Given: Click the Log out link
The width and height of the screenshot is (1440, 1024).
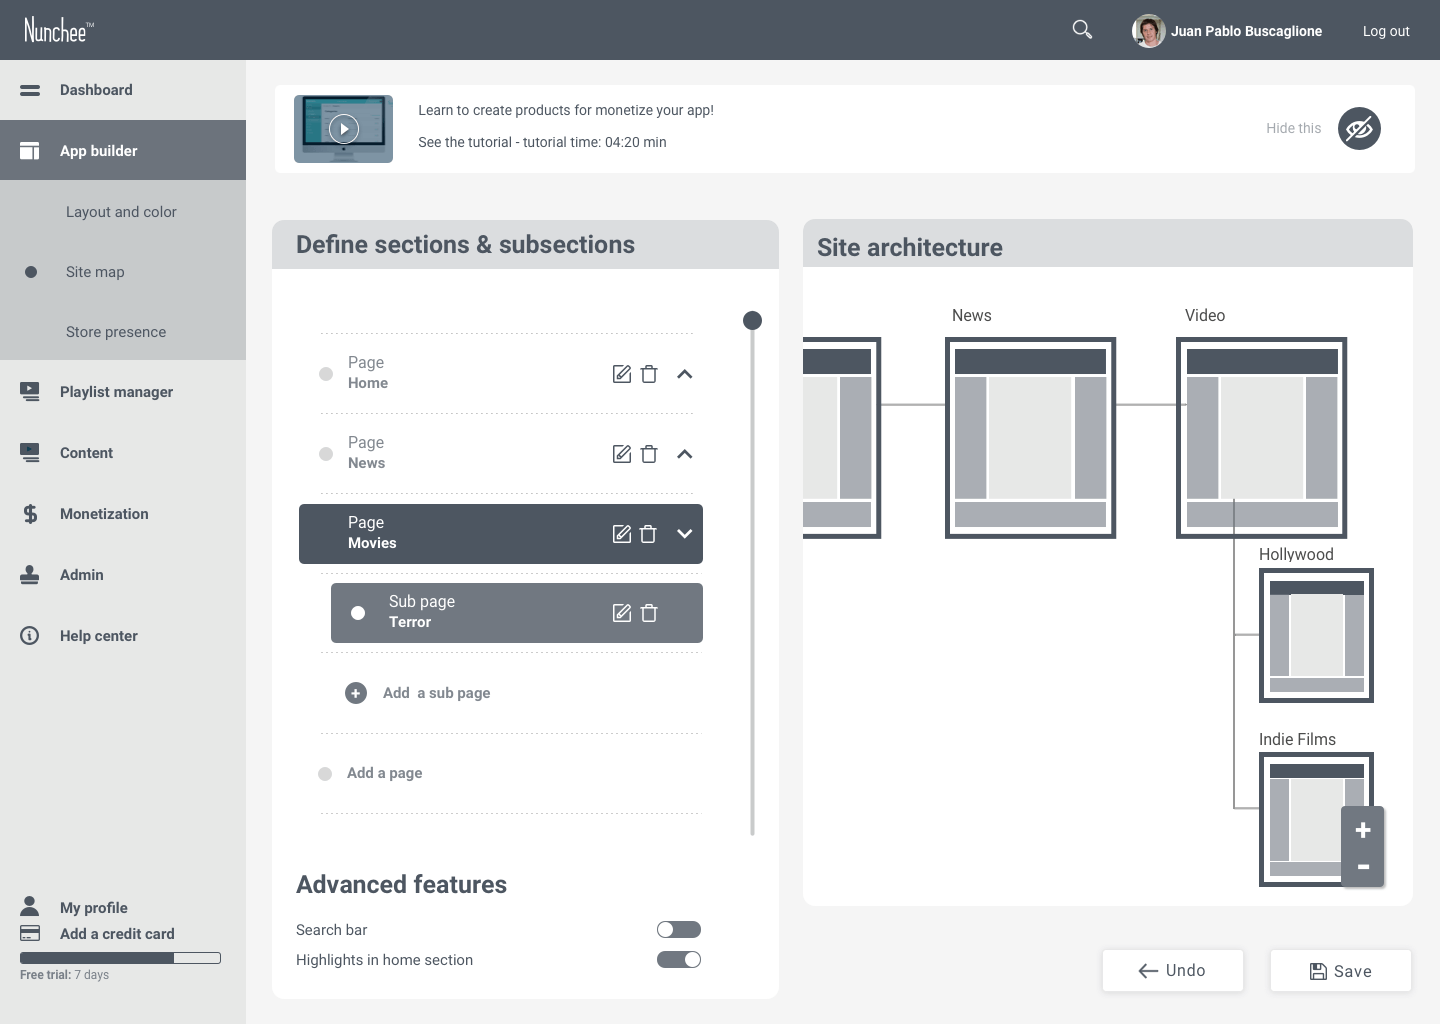Looking at the screenshot, I should 1386,31.
